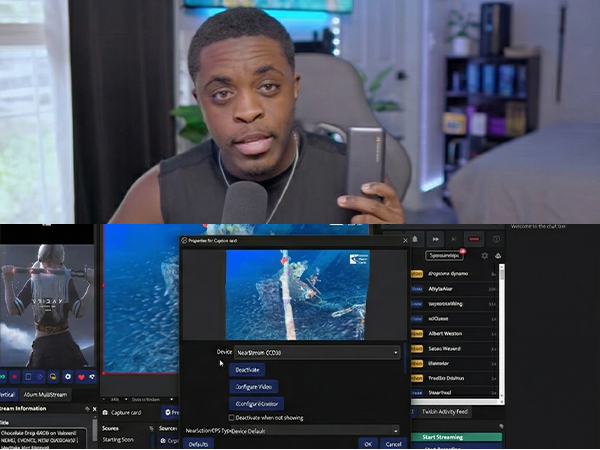600x450 pixels.
Task: Click the second activity feed entry with blue badge
Action: (454, 304)
